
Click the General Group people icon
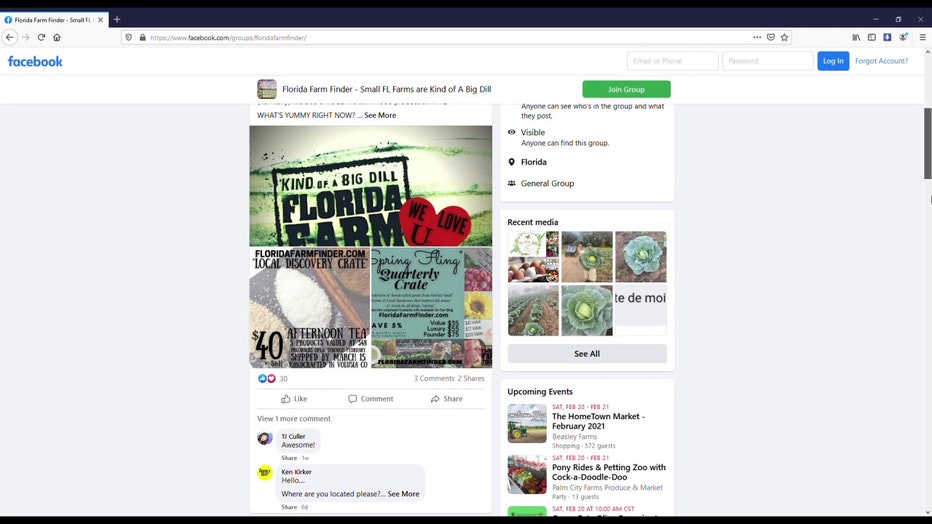(x=511, y=183)
